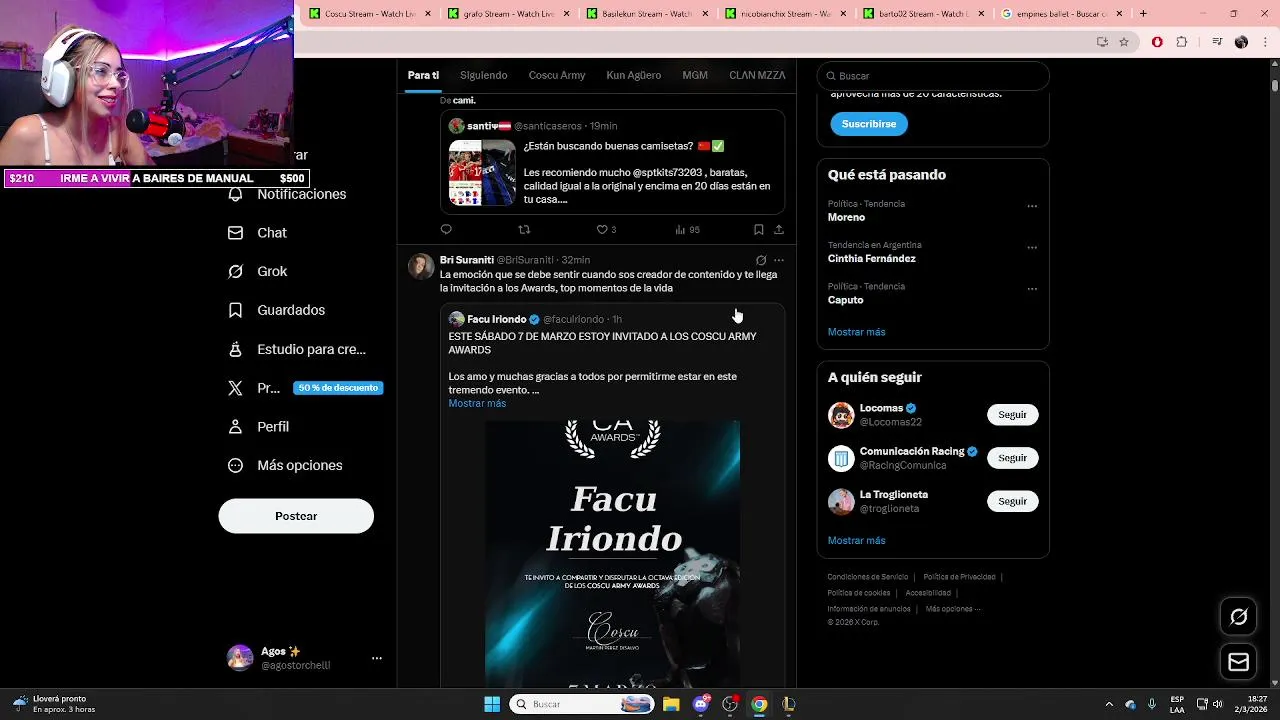Switch to Para ti tab
This screenshot has width=1280, height=720.
tap(423, 75)
